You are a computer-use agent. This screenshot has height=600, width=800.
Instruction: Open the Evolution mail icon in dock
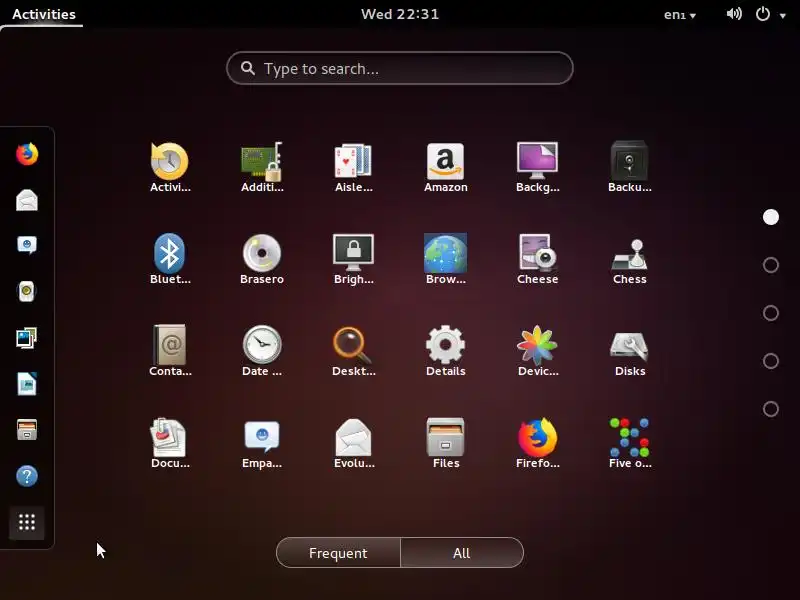tap(27, 200)
